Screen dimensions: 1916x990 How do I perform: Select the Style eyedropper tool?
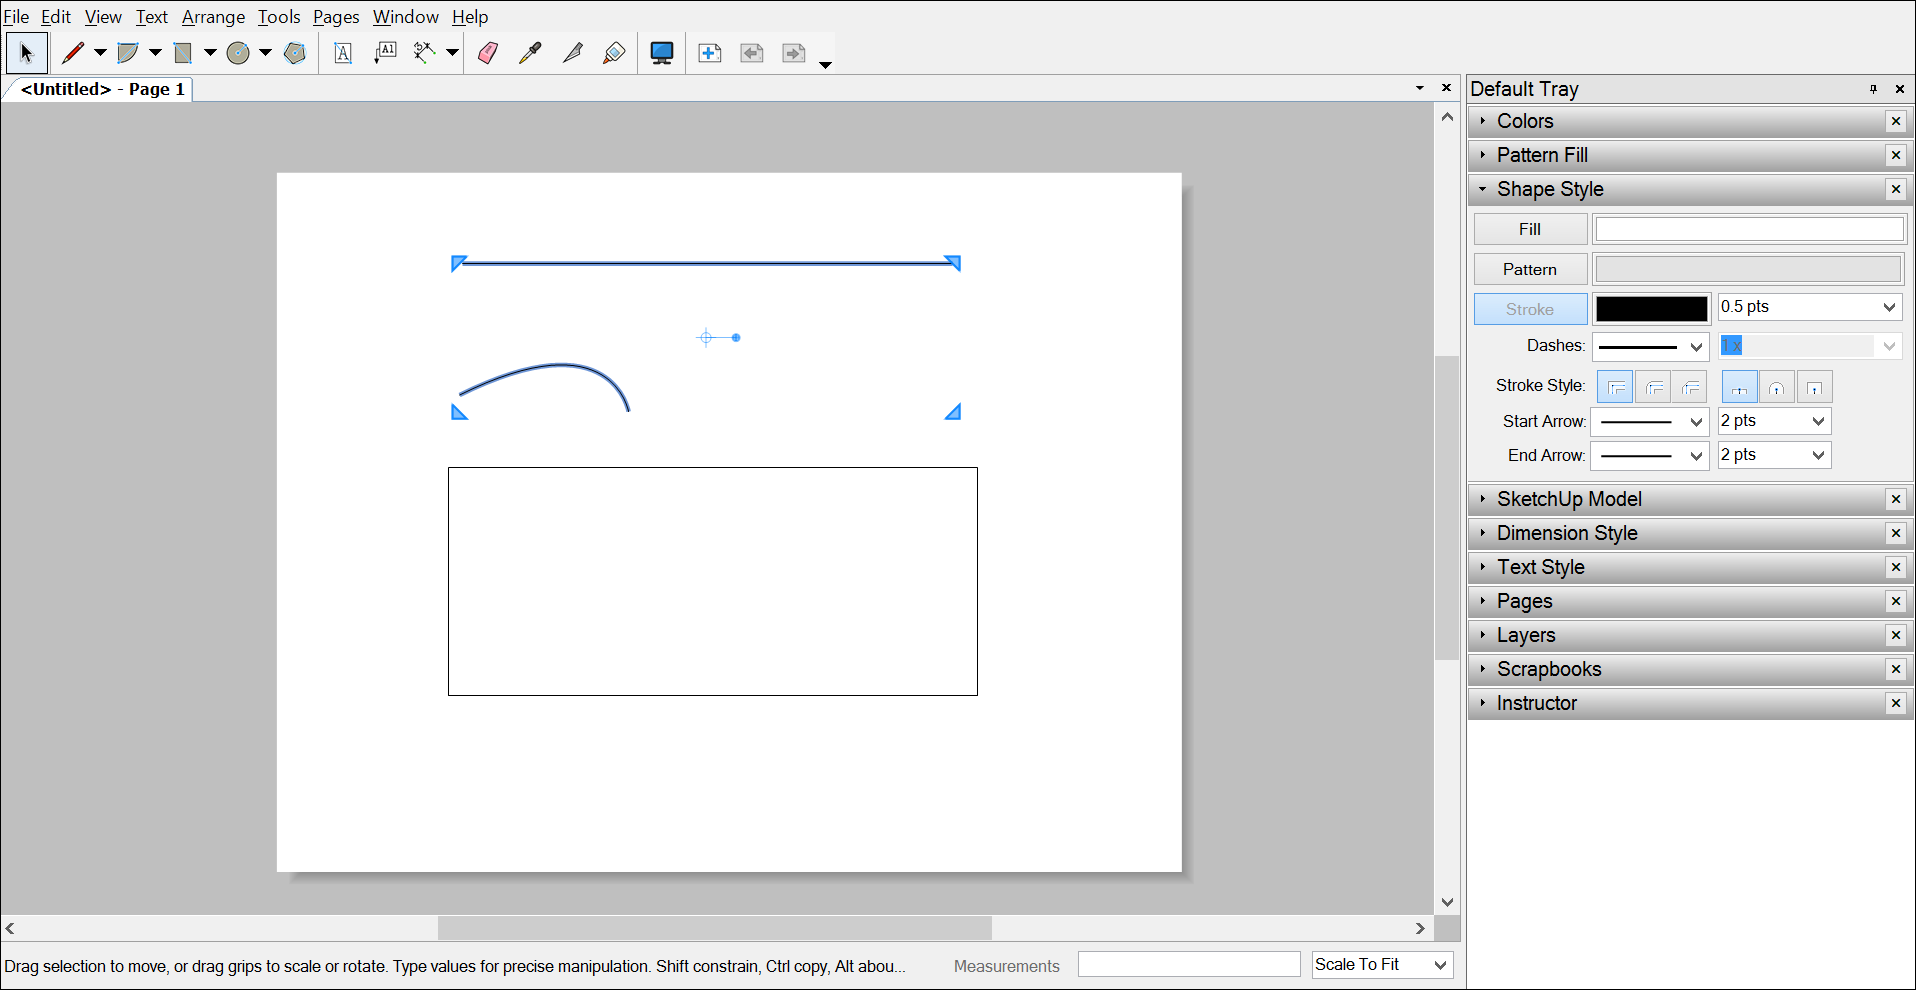(529, 52)
